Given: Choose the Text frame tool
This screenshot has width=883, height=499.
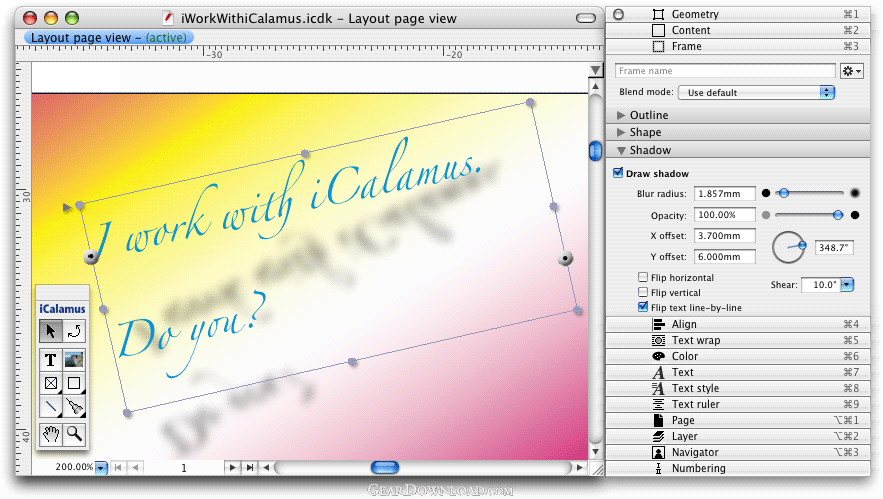Looking at the screenshot, I should pos(51,359).
